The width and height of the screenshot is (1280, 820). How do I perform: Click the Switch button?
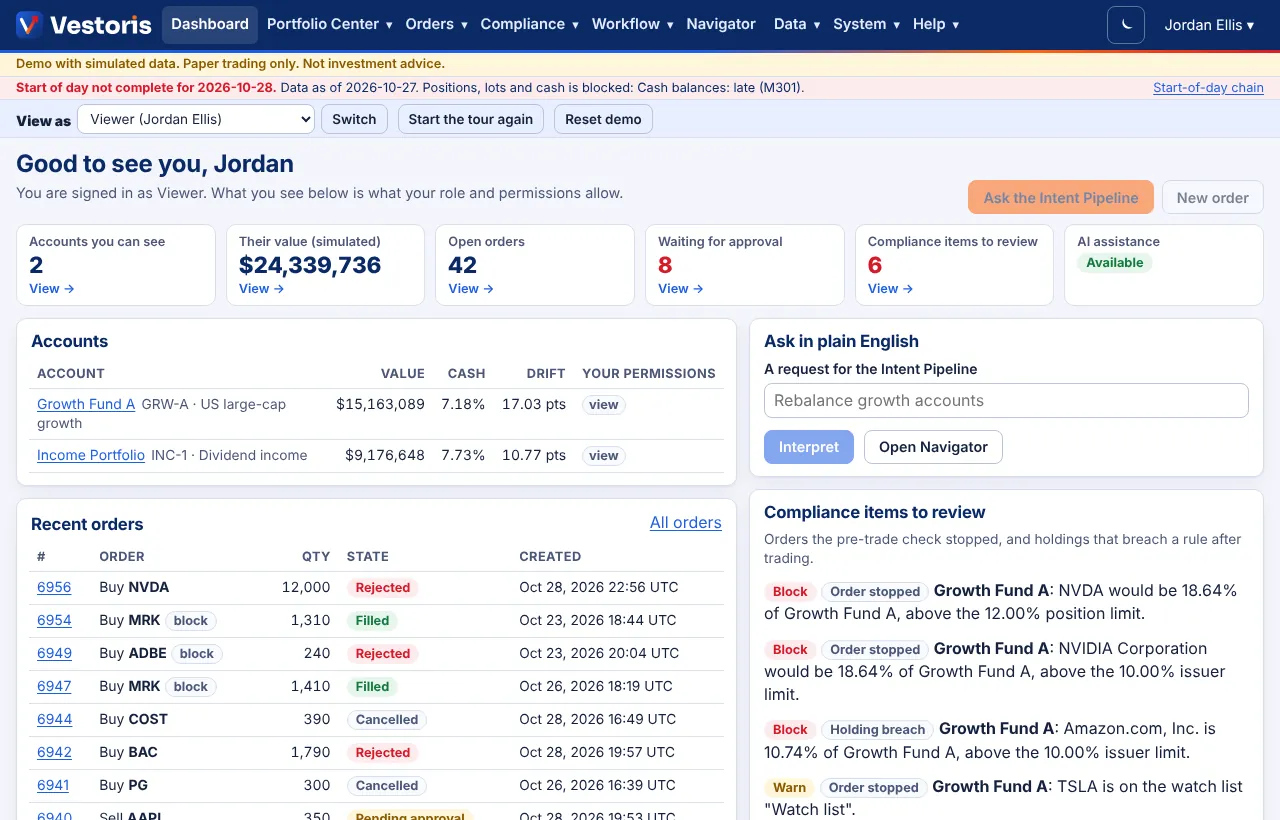pos(354,119)
